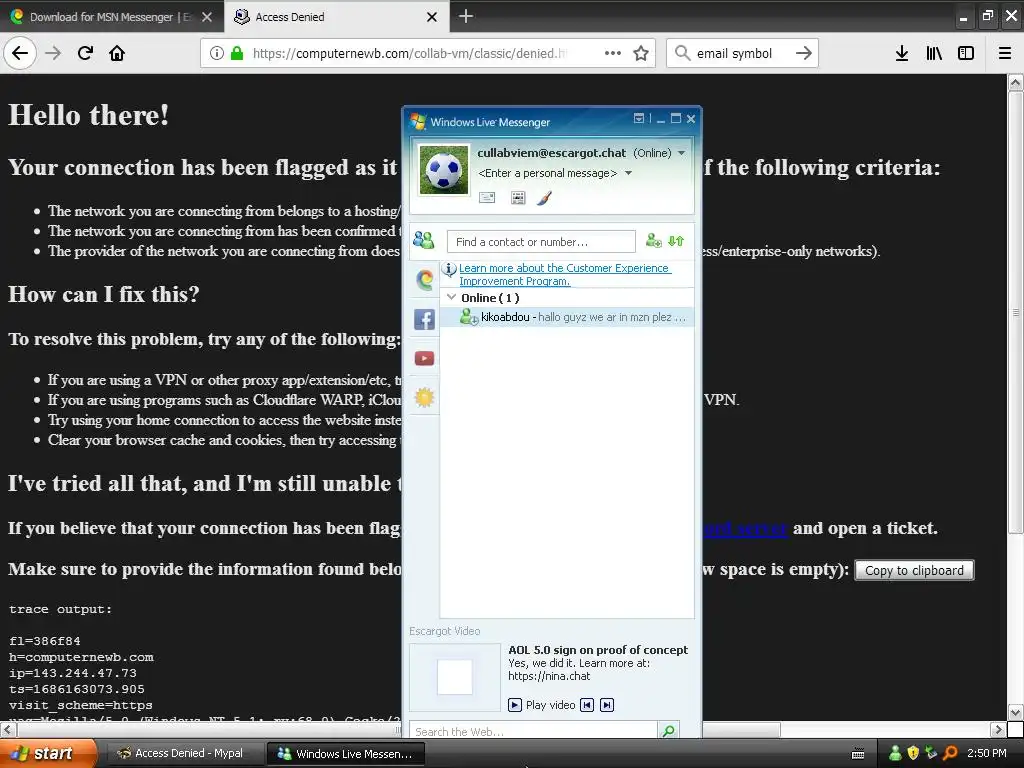The height and width of the screenshot is (768, 1024).
Task: Open the Escargot tab in Messenger sidebar
Action: 424,280
